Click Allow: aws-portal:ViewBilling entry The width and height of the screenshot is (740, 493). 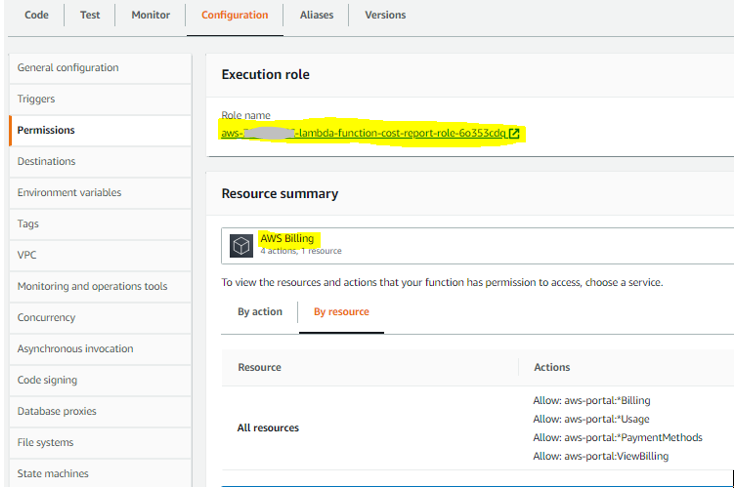point(601,457)
